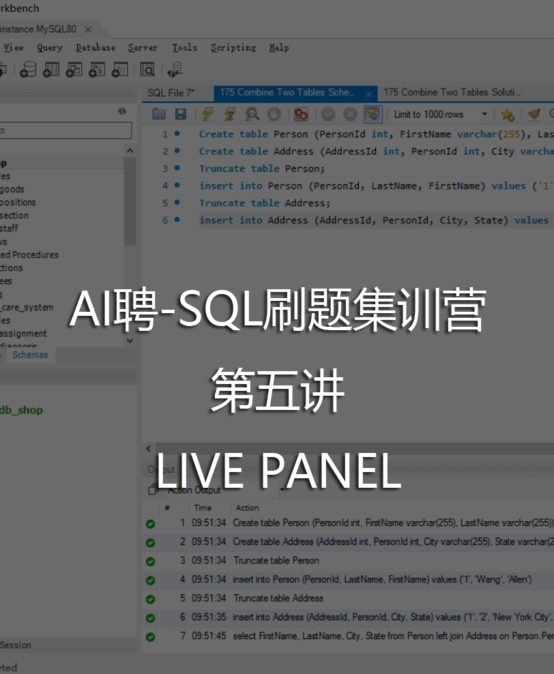
Task: Select the Schemas tab in navigator
Action: click(30, 355)
